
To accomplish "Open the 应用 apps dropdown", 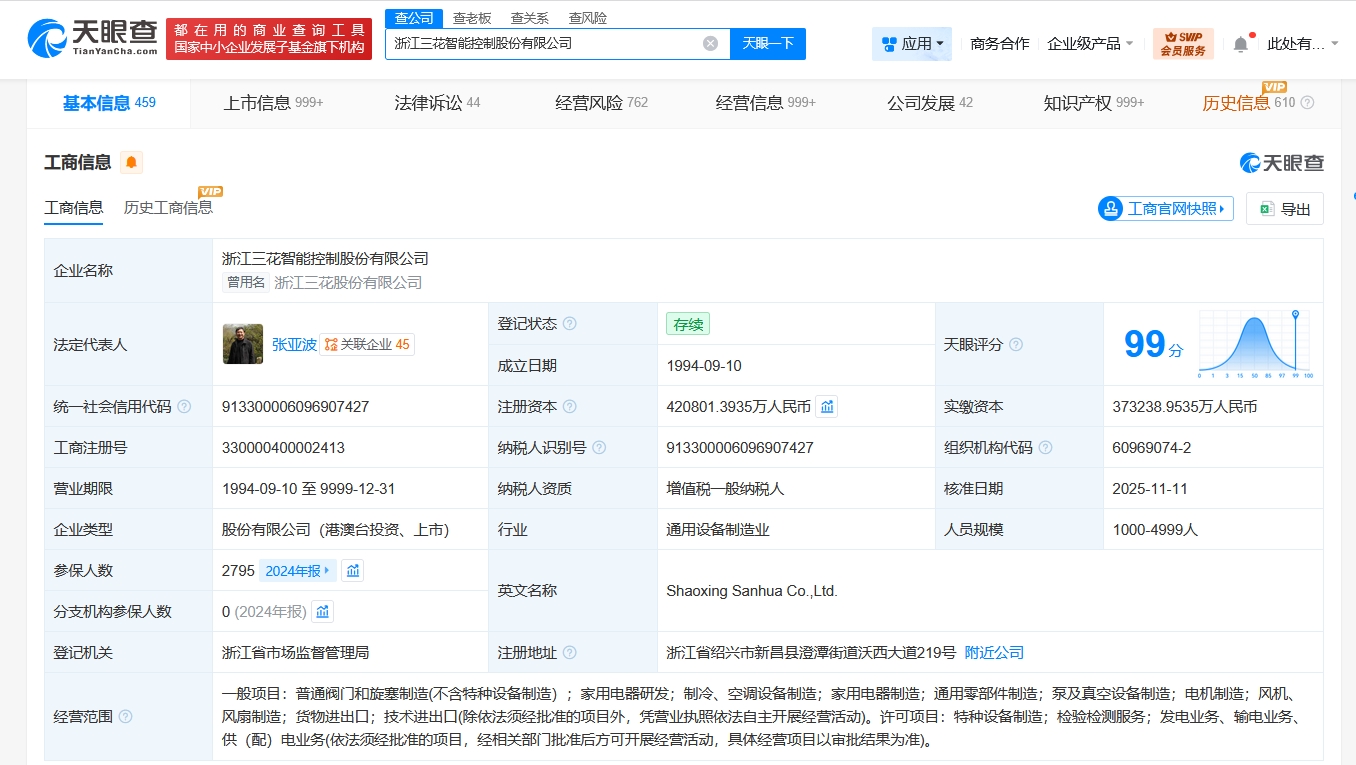I will tap(912, 43).
